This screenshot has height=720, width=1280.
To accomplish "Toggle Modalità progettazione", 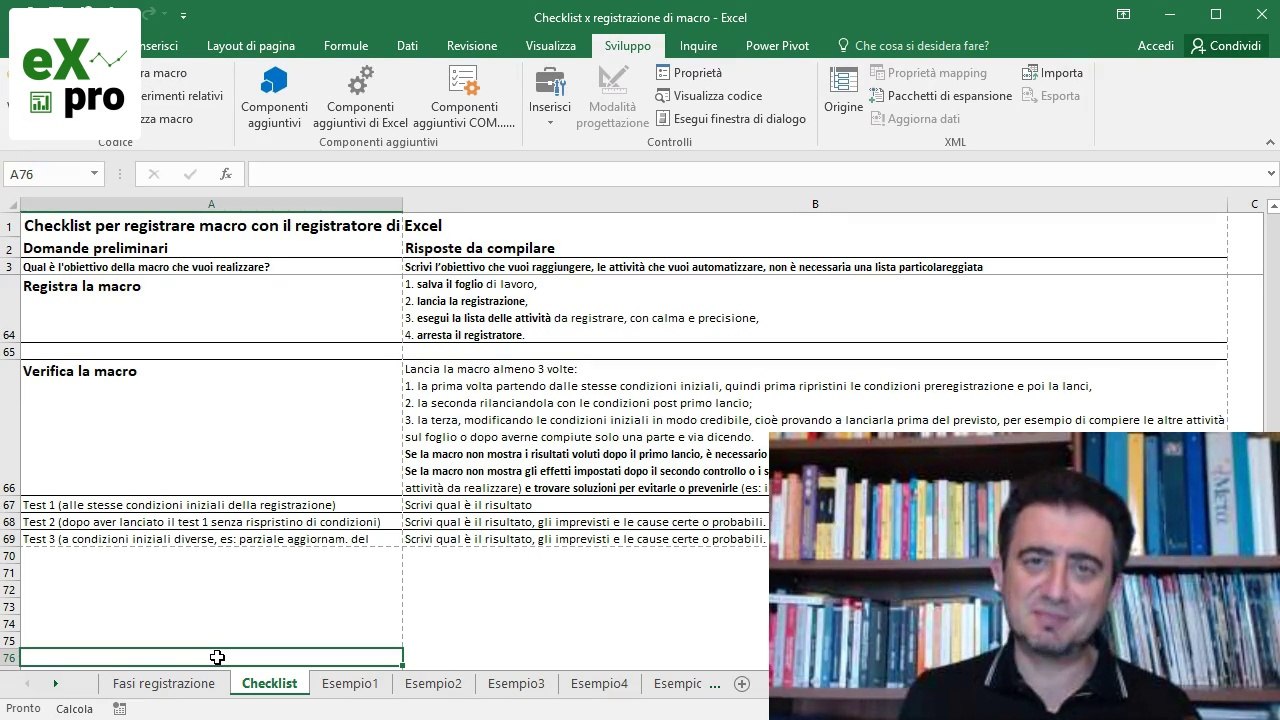I will pyautogui.click(x=612, y=98).
